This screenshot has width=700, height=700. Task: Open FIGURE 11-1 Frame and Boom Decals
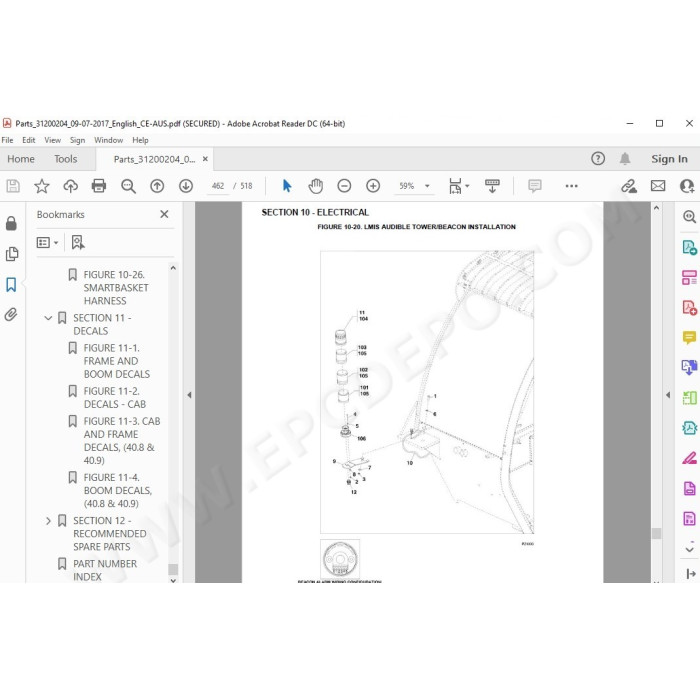[117, 361]
